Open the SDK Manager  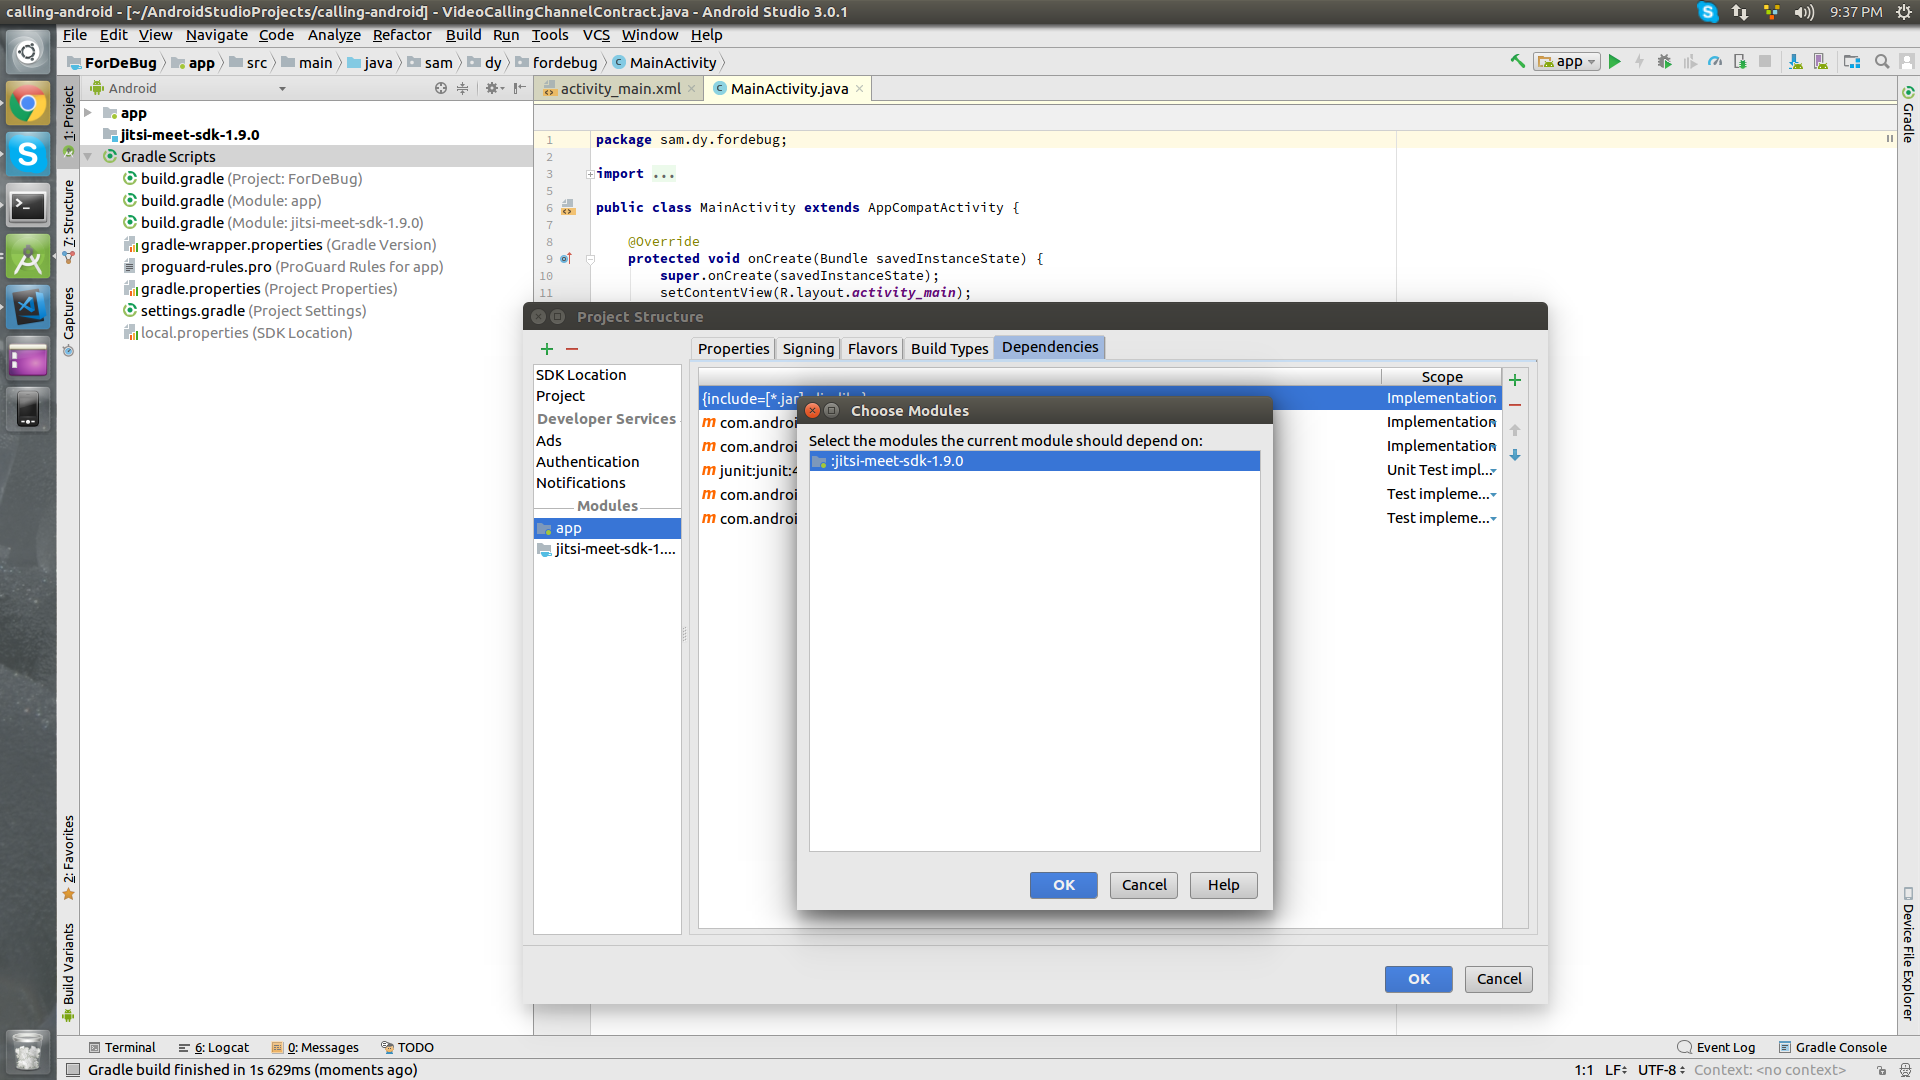coord(1796,61)
